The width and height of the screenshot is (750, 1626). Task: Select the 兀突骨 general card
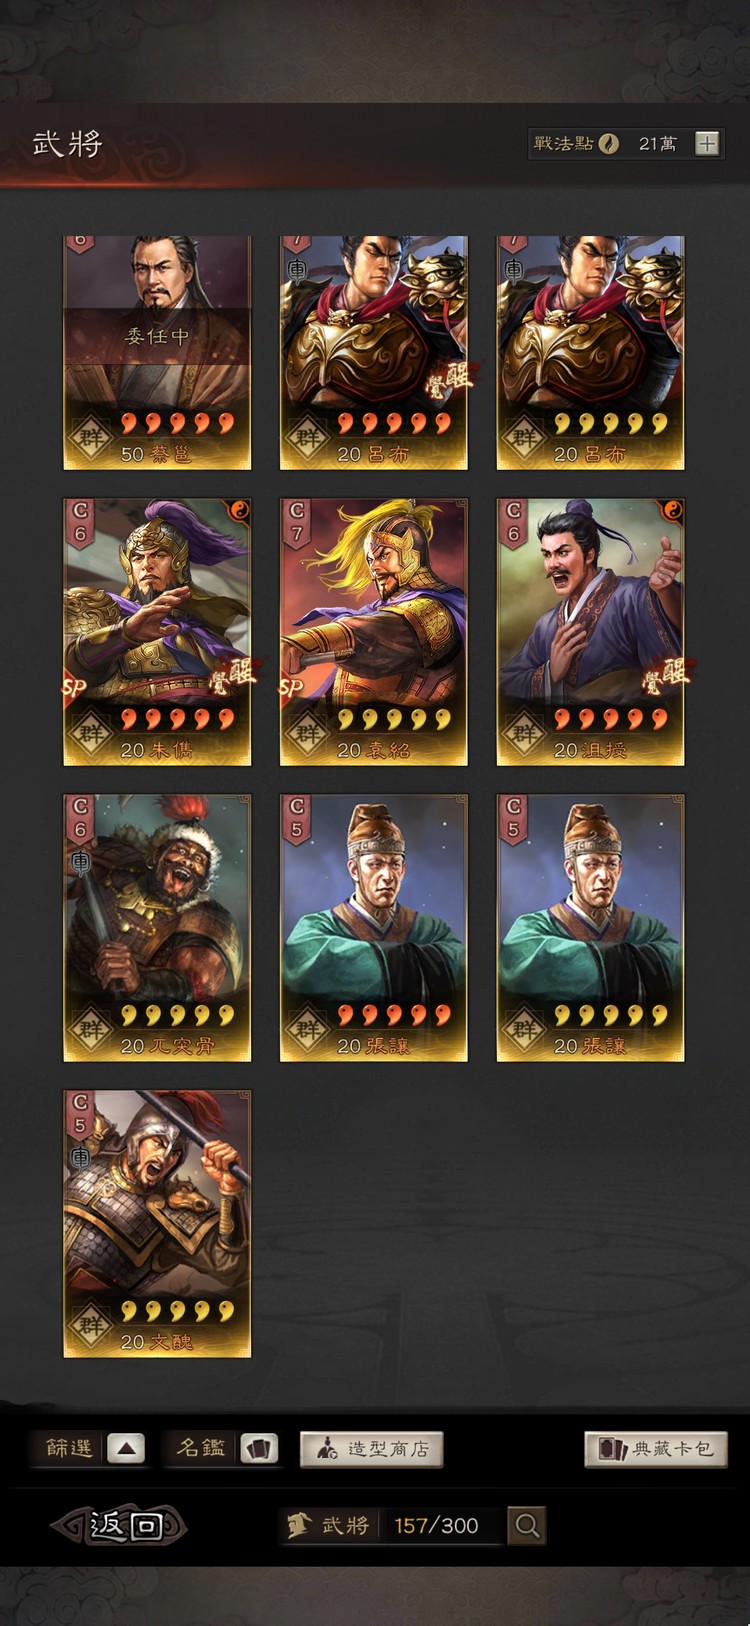157,928
